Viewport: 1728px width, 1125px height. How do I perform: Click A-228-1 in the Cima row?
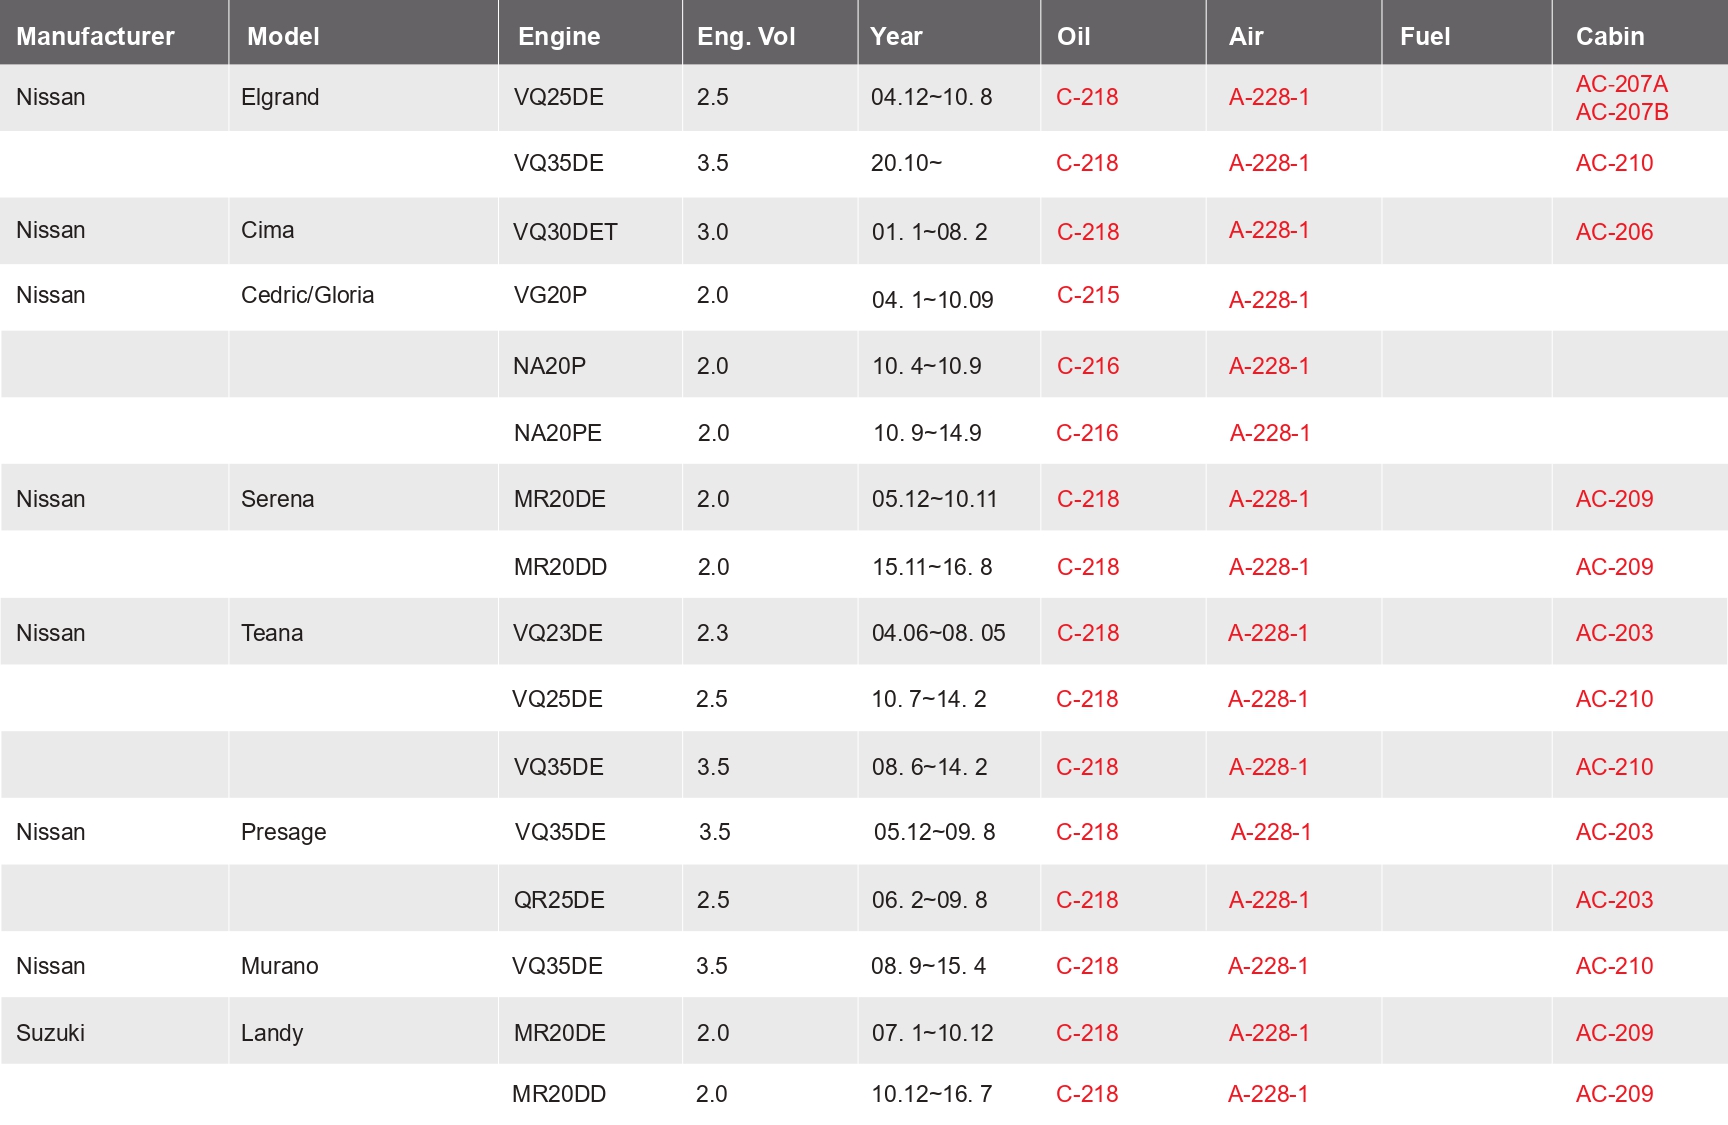[1269, 230]
